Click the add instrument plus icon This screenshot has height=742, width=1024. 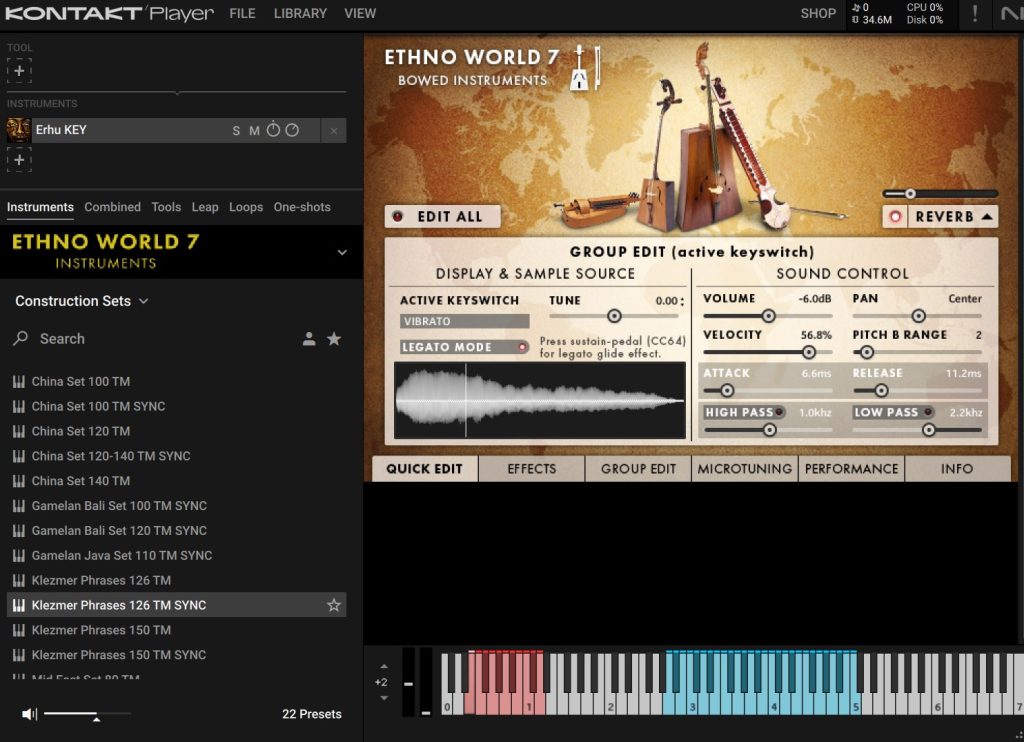19,160
